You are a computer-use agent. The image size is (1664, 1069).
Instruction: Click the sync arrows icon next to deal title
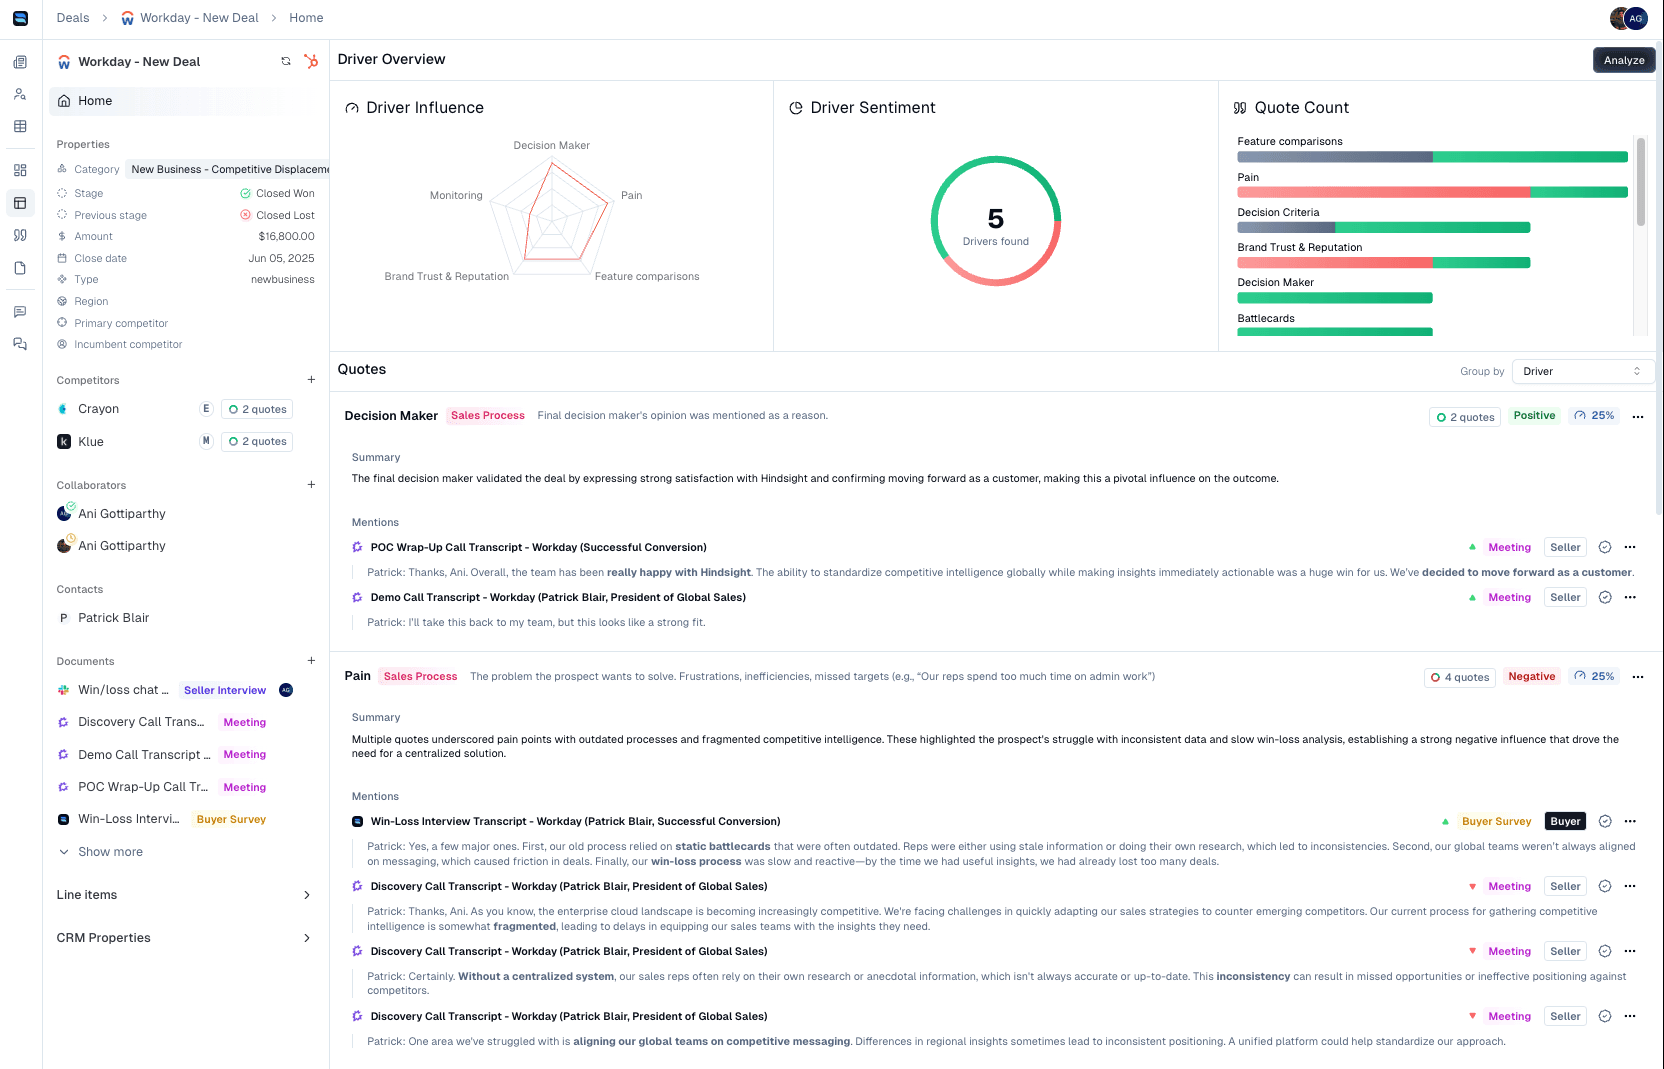(x=286, y=61)
